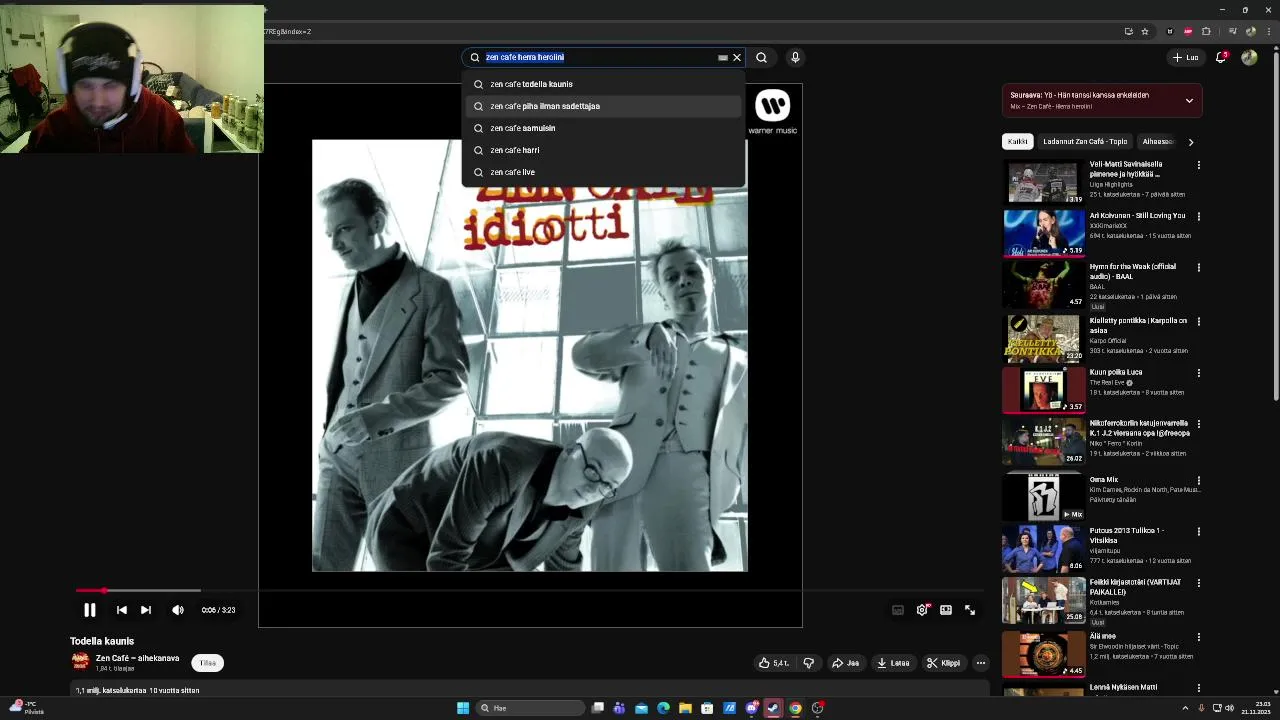Select the Kaikki filter chip
Screen dimensions: 1280x720
1018,142
